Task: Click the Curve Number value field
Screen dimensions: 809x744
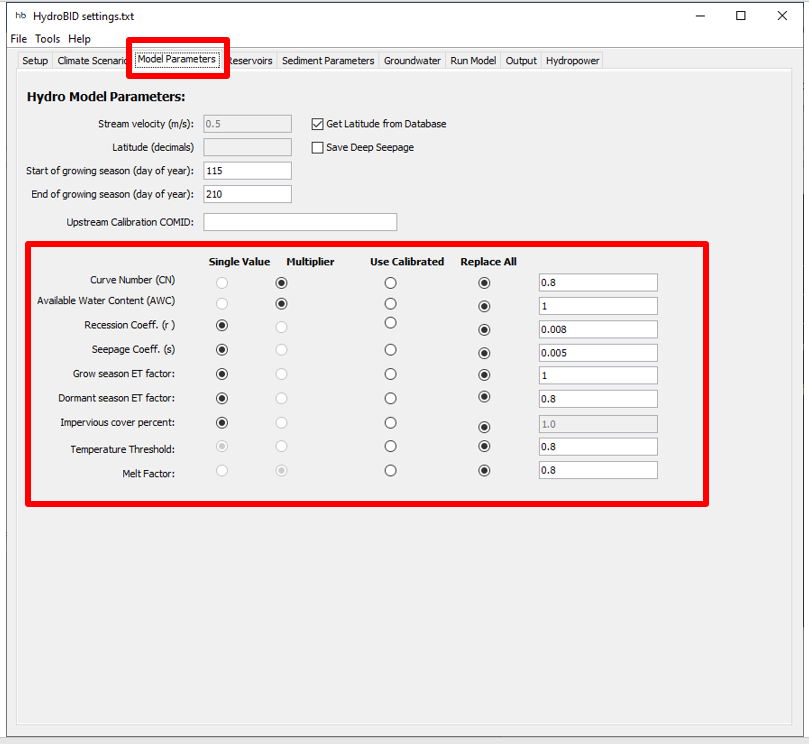Action: (597, 283)
